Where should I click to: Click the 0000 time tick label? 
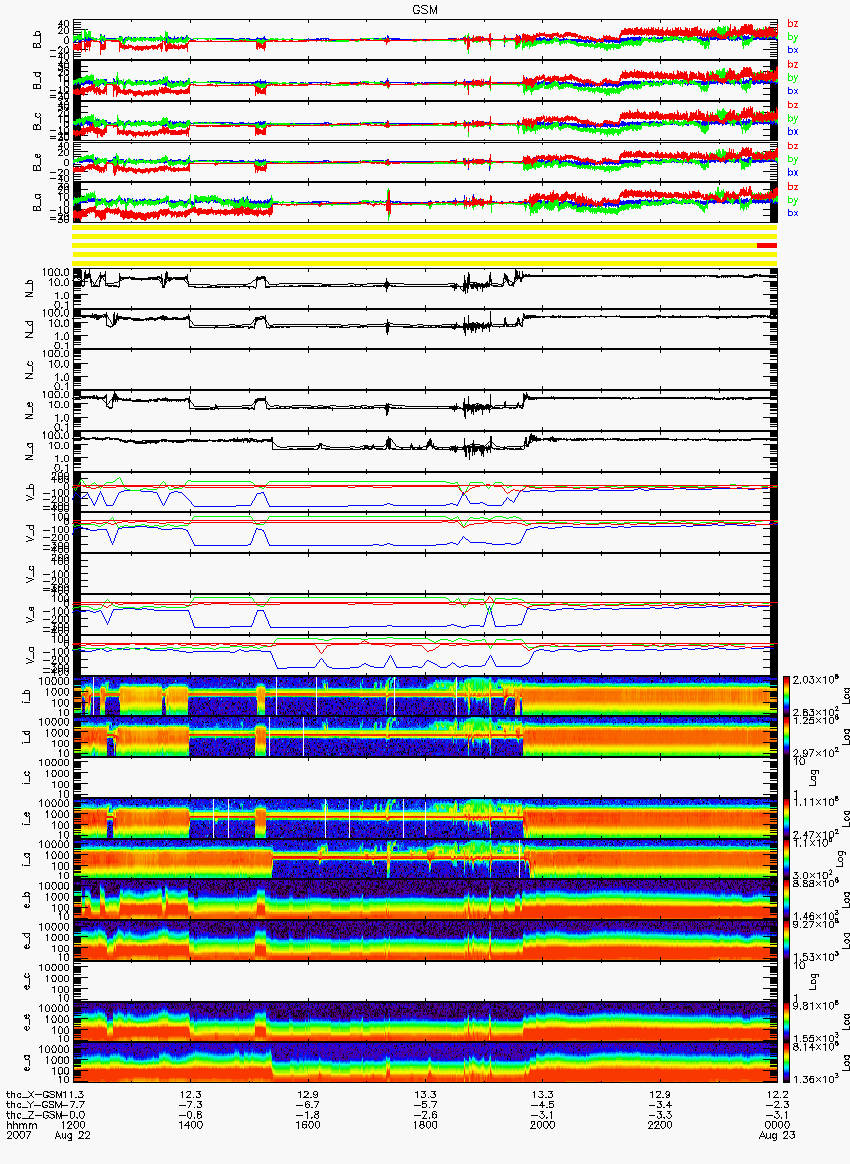[x=777, y=1125]
